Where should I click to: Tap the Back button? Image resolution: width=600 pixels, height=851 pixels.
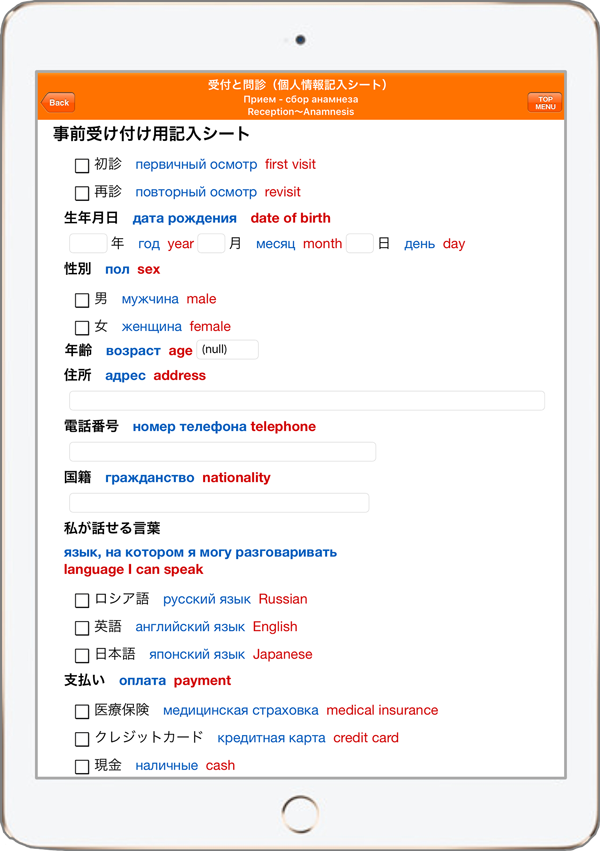[58, 103]
